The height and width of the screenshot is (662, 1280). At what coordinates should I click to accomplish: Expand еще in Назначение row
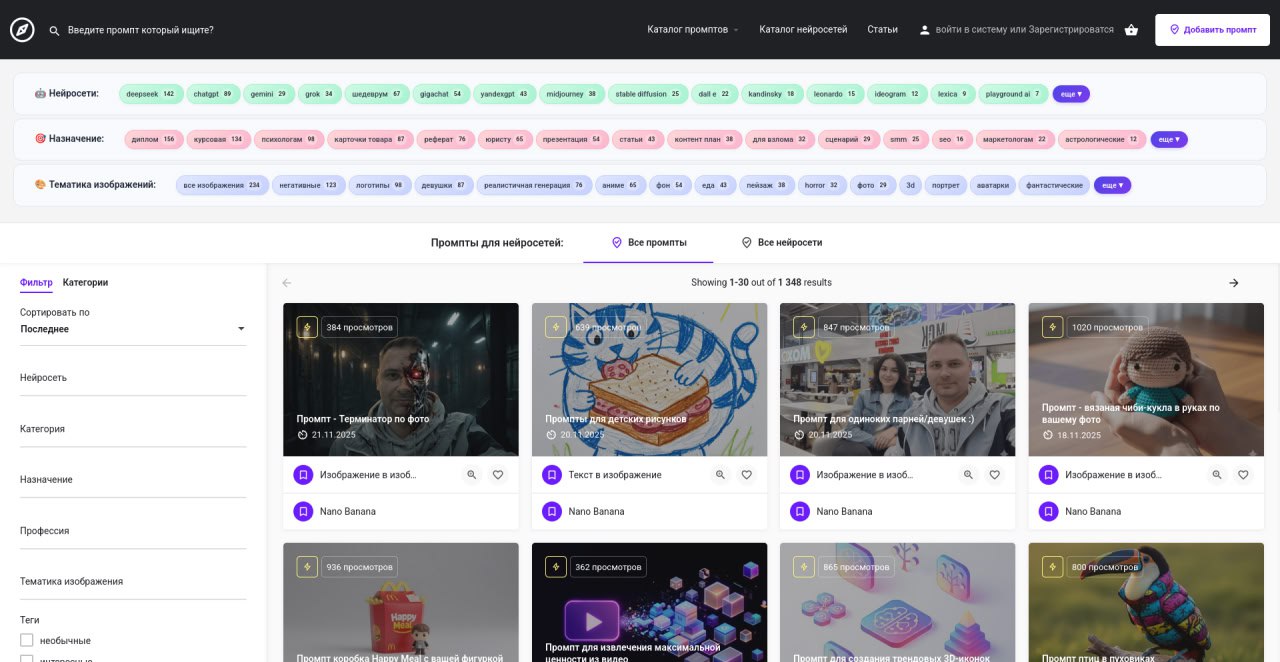1168,139
